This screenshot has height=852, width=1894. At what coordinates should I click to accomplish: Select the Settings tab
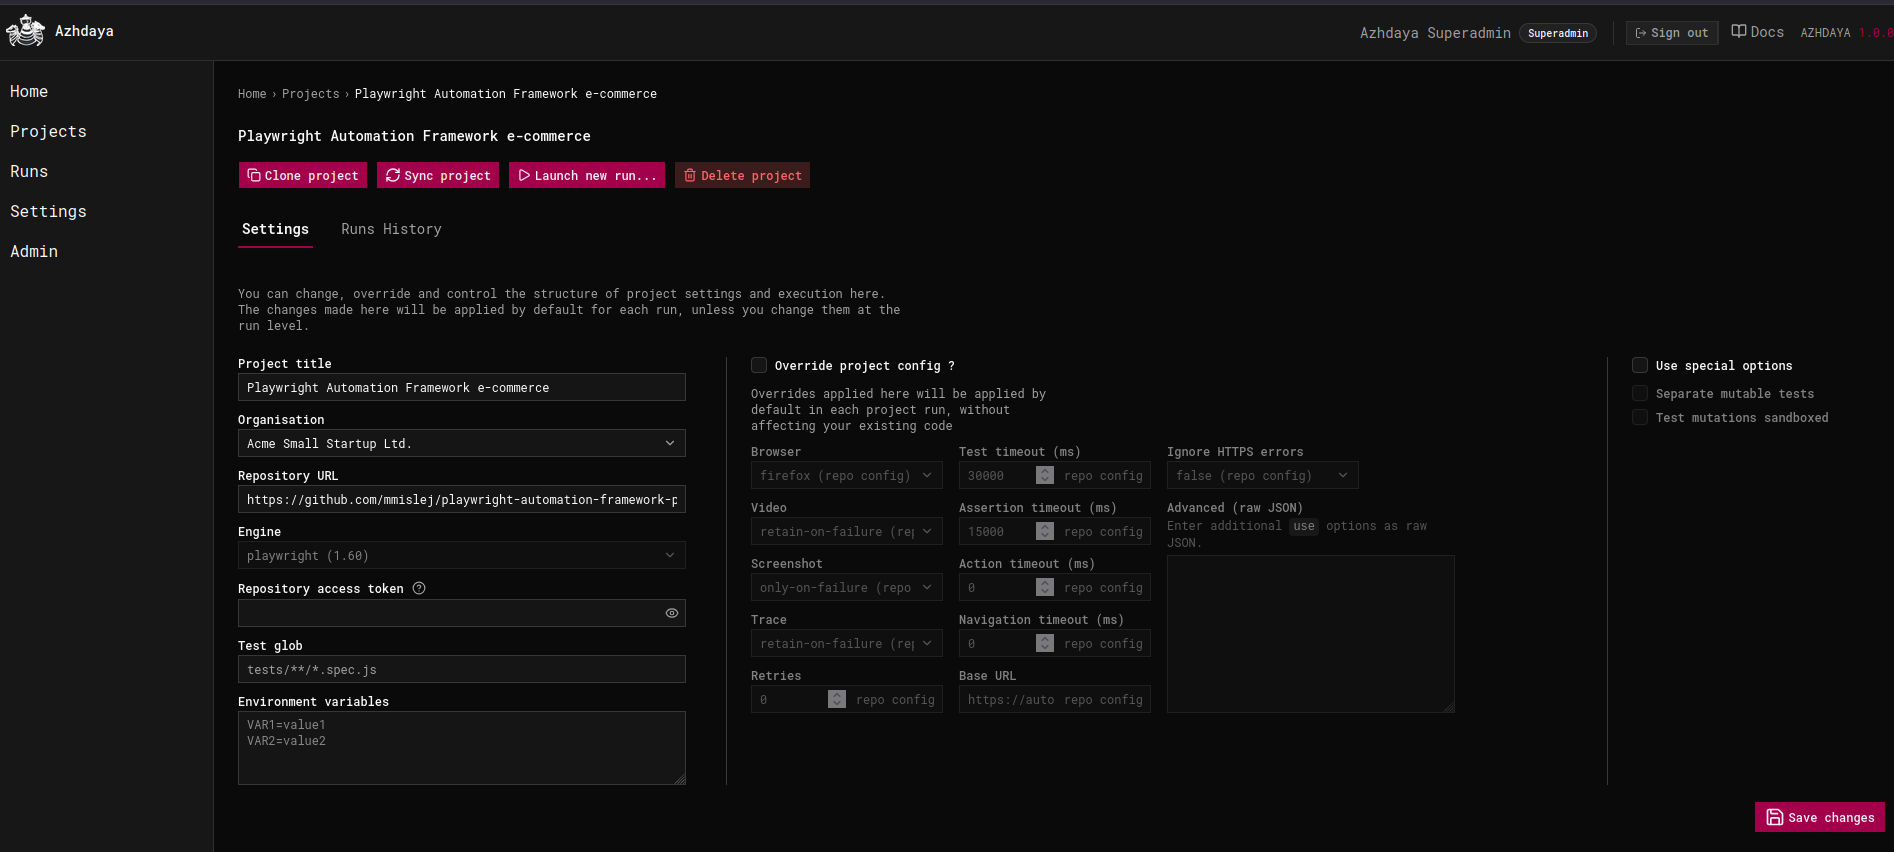pos(275,229)
